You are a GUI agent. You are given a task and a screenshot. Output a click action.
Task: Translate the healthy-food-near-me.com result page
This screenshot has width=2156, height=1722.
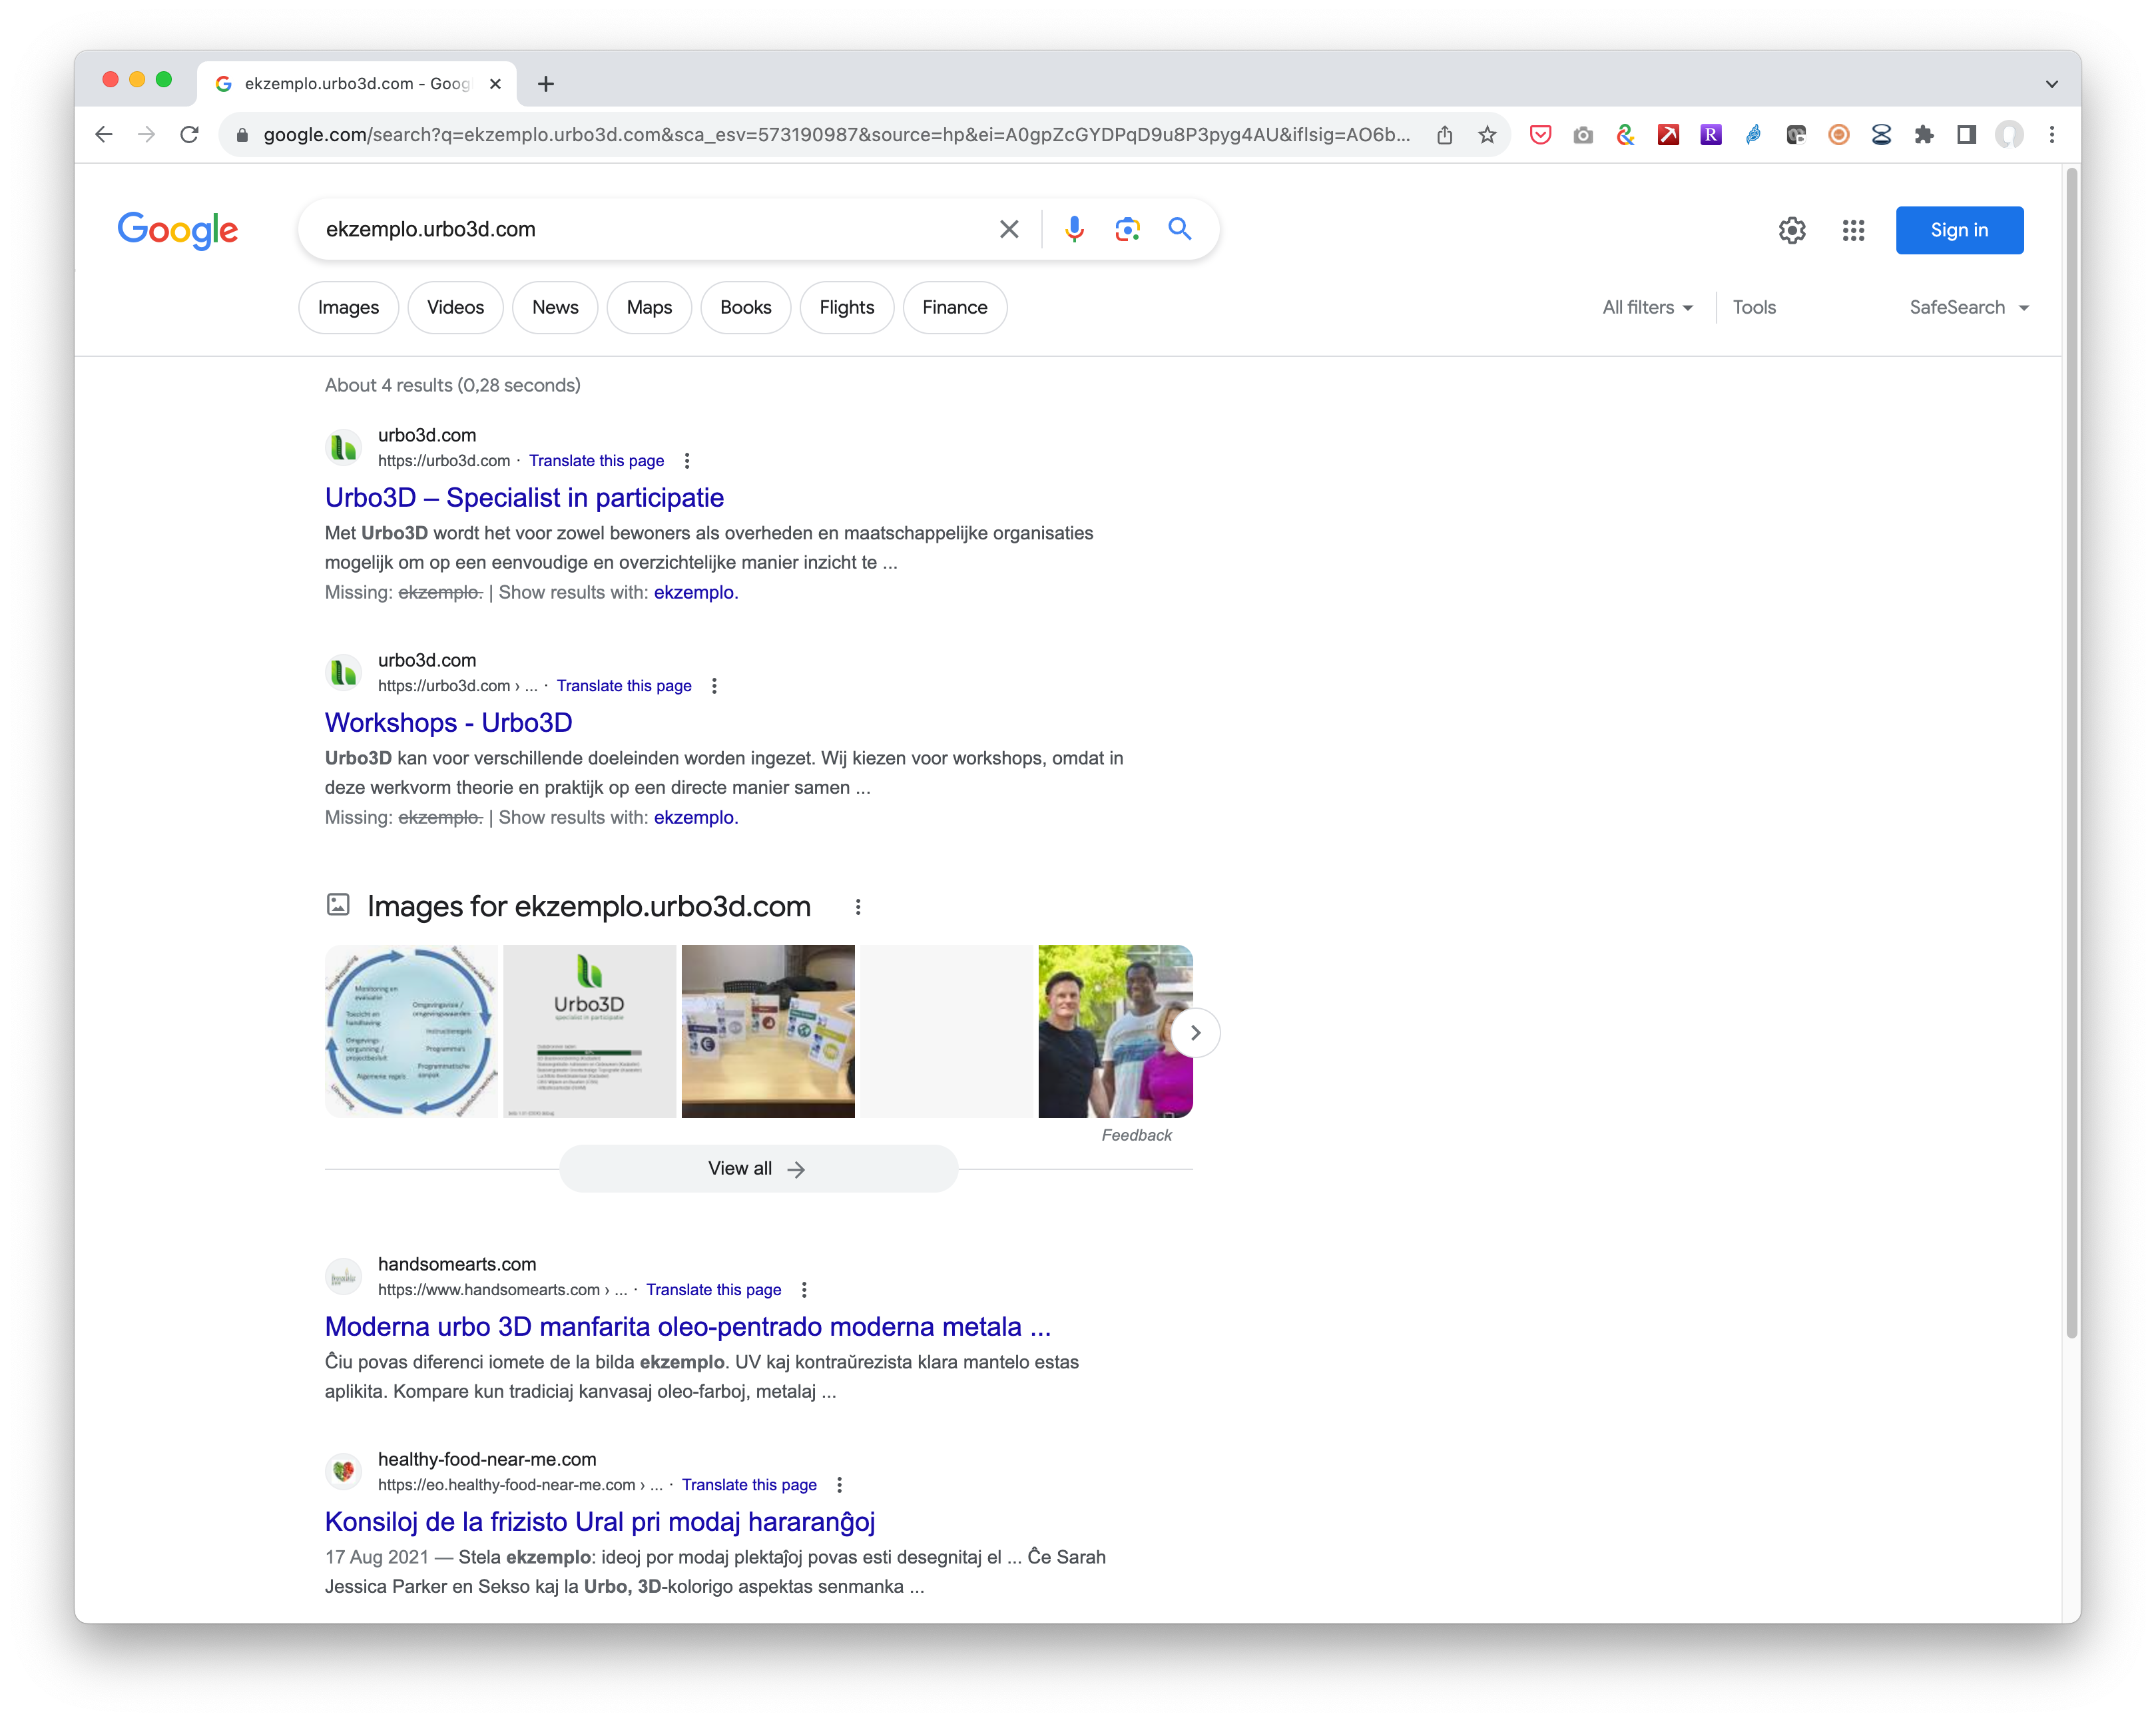749,1484
